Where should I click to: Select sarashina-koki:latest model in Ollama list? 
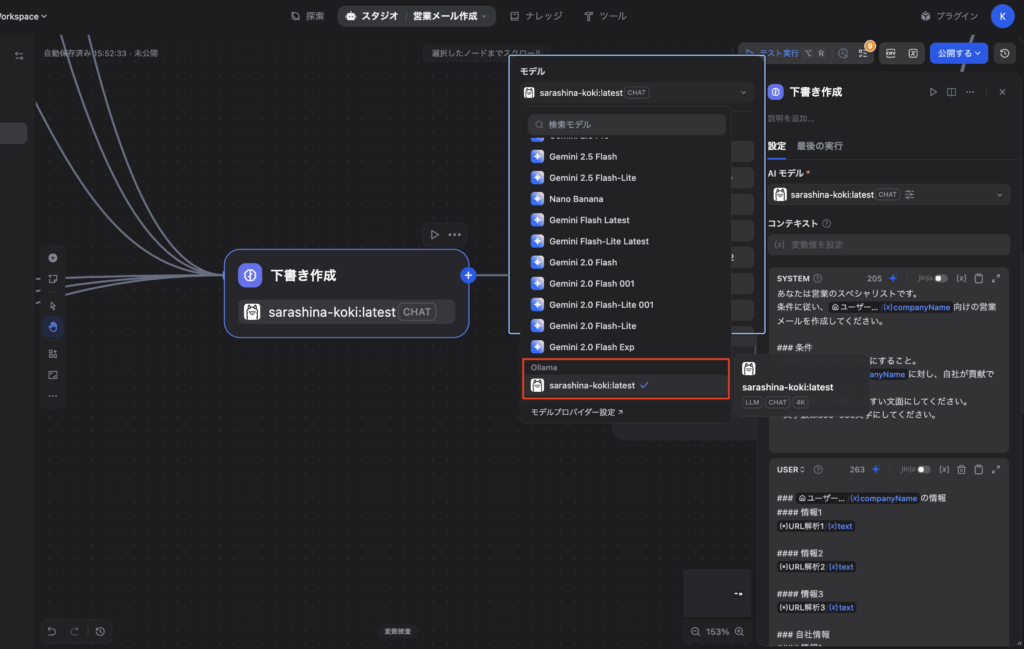point(592,386)
